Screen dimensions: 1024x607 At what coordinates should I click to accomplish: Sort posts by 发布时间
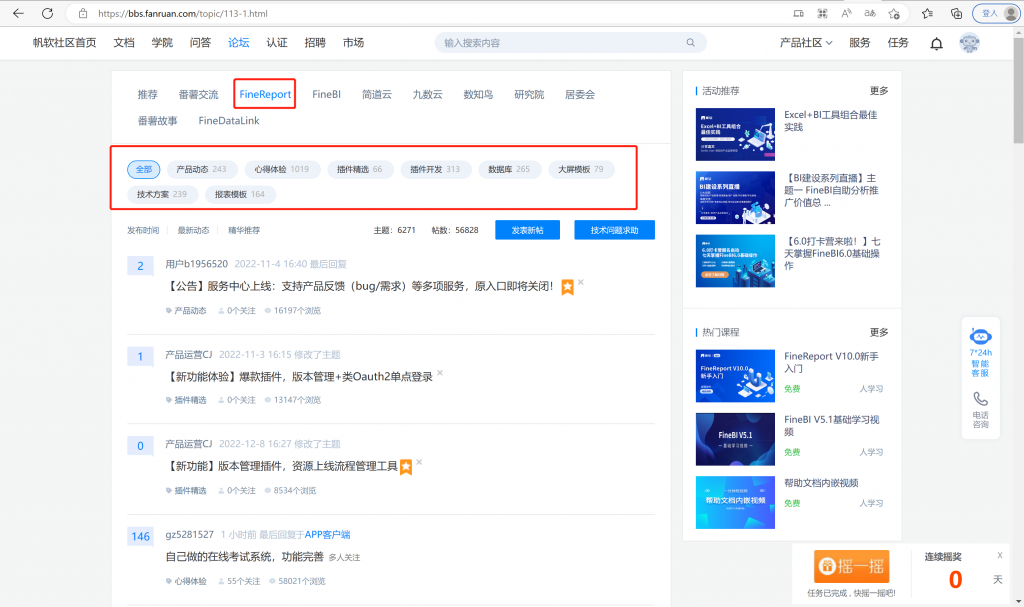[143, 230]
